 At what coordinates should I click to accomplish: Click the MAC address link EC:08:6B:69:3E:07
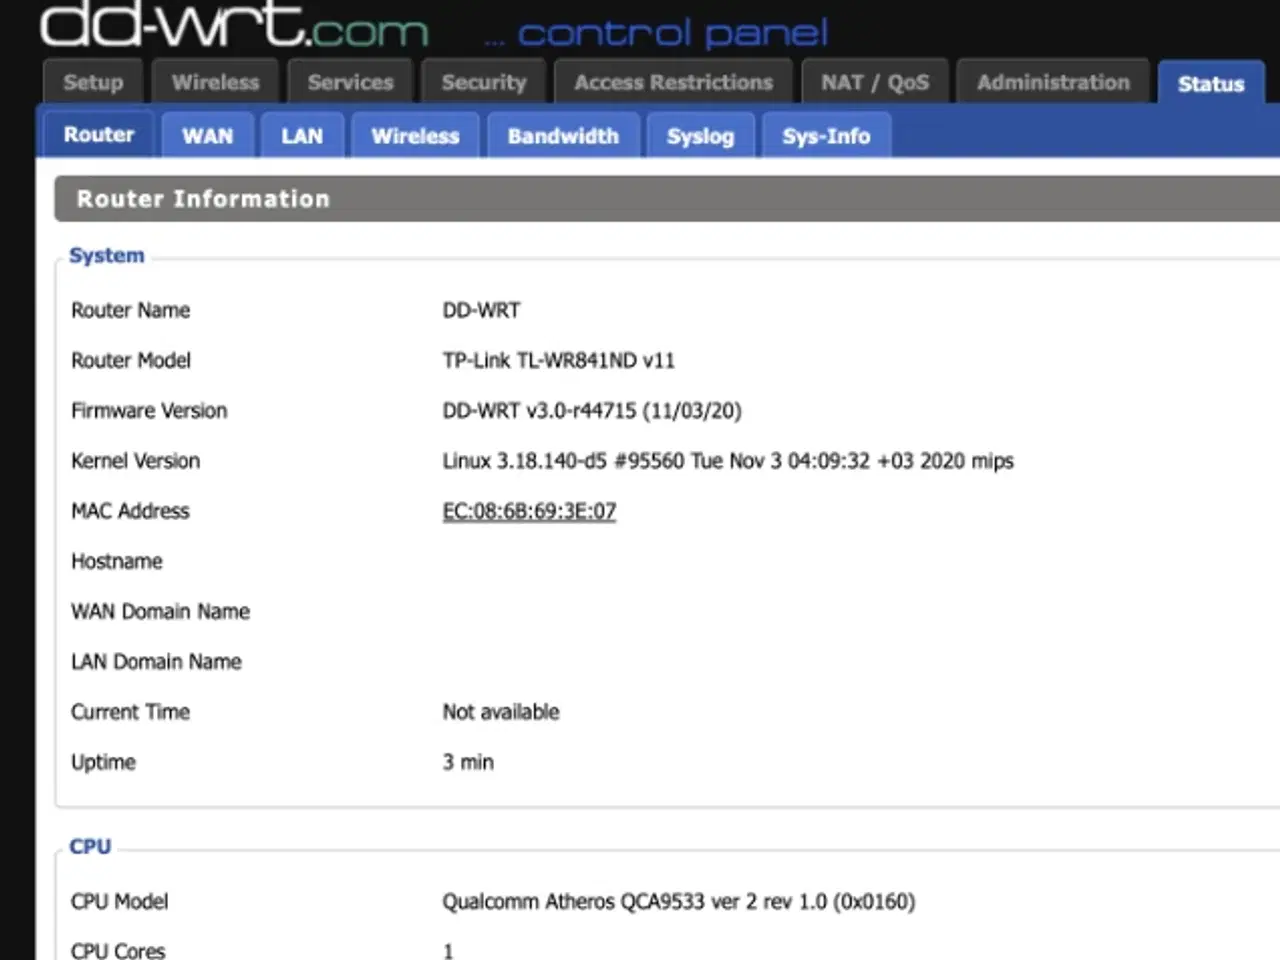tap(529, 511)
